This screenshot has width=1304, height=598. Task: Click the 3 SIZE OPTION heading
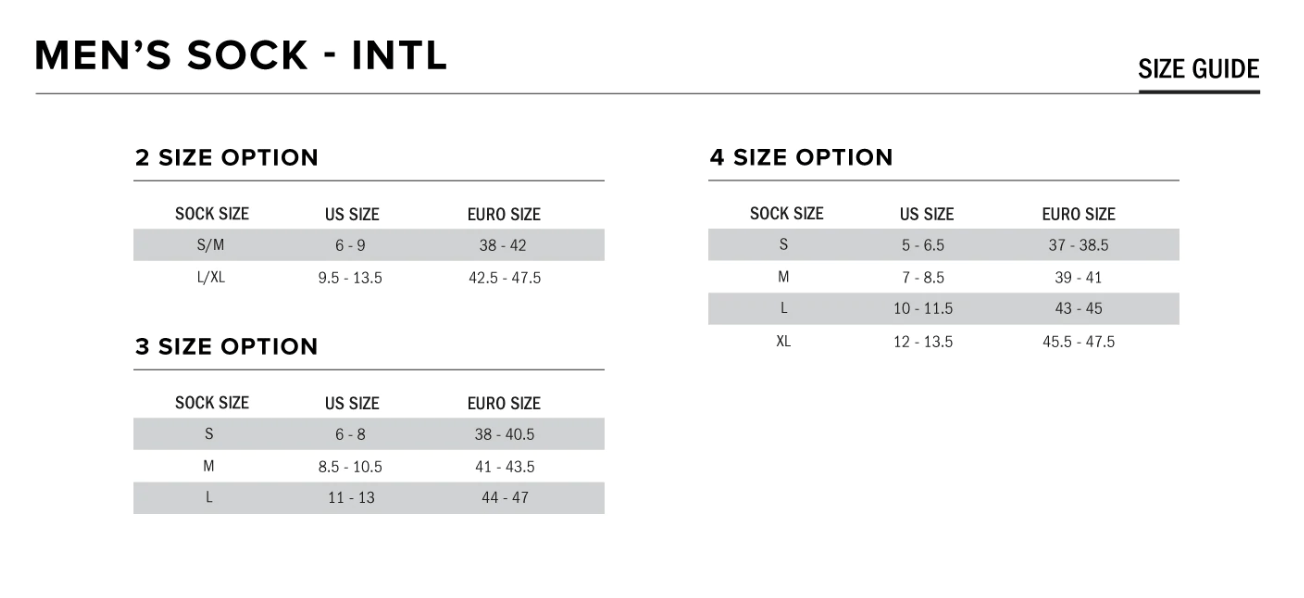click(x=227, y=346)
